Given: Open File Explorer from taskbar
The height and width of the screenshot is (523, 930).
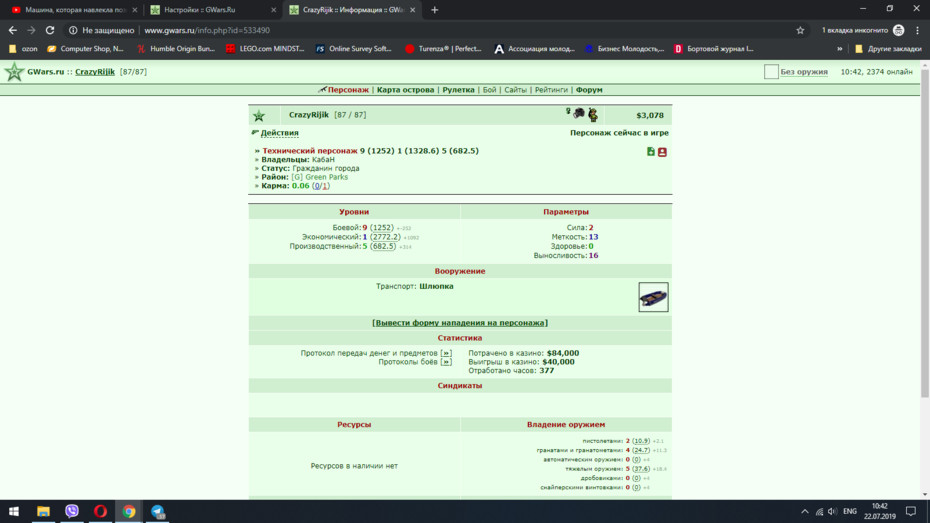Looking at the screenshot, I should [x=43, y=511].
